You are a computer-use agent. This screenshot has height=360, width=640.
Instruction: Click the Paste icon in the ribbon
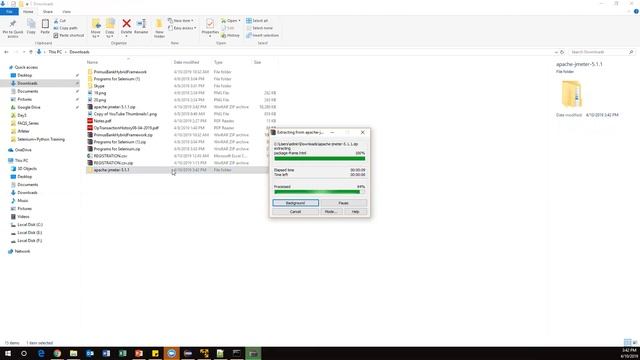point(45,24)
